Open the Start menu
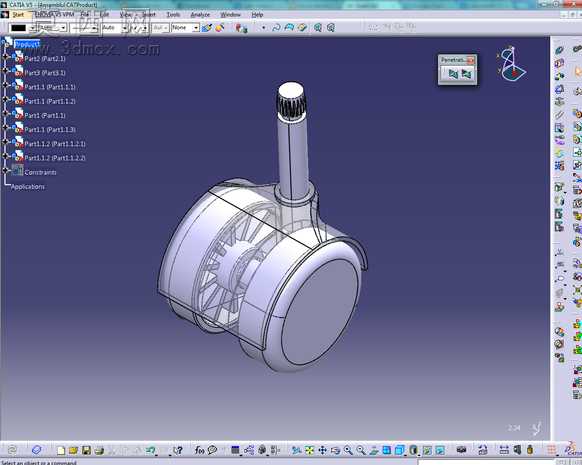The width and height of the screenshot is (582, 465). point(18,15)
